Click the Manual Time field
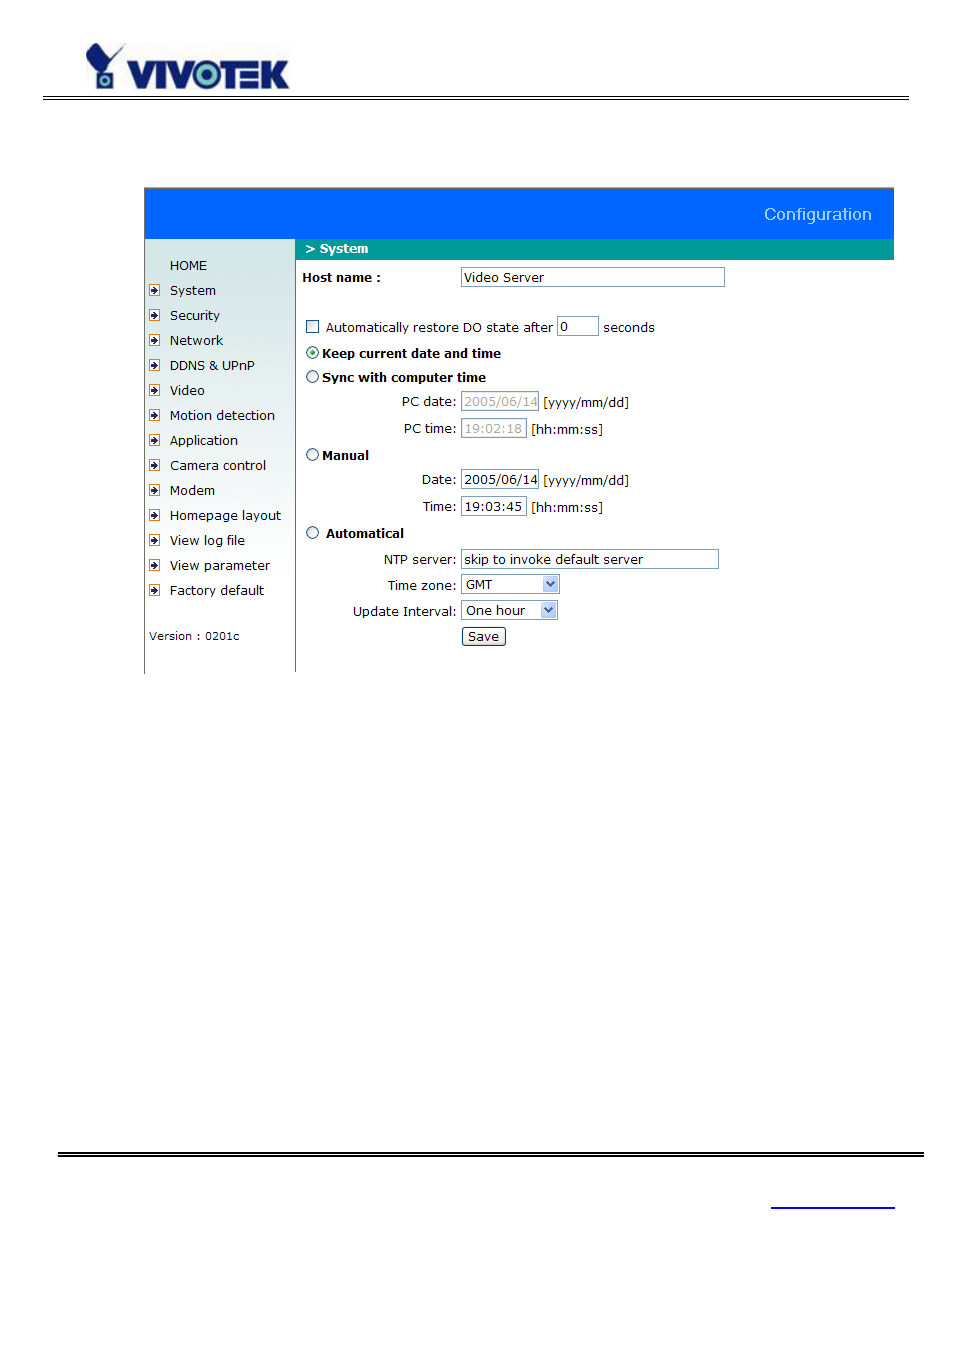The width and height of the screenshot is (954, 1350). 494,507
